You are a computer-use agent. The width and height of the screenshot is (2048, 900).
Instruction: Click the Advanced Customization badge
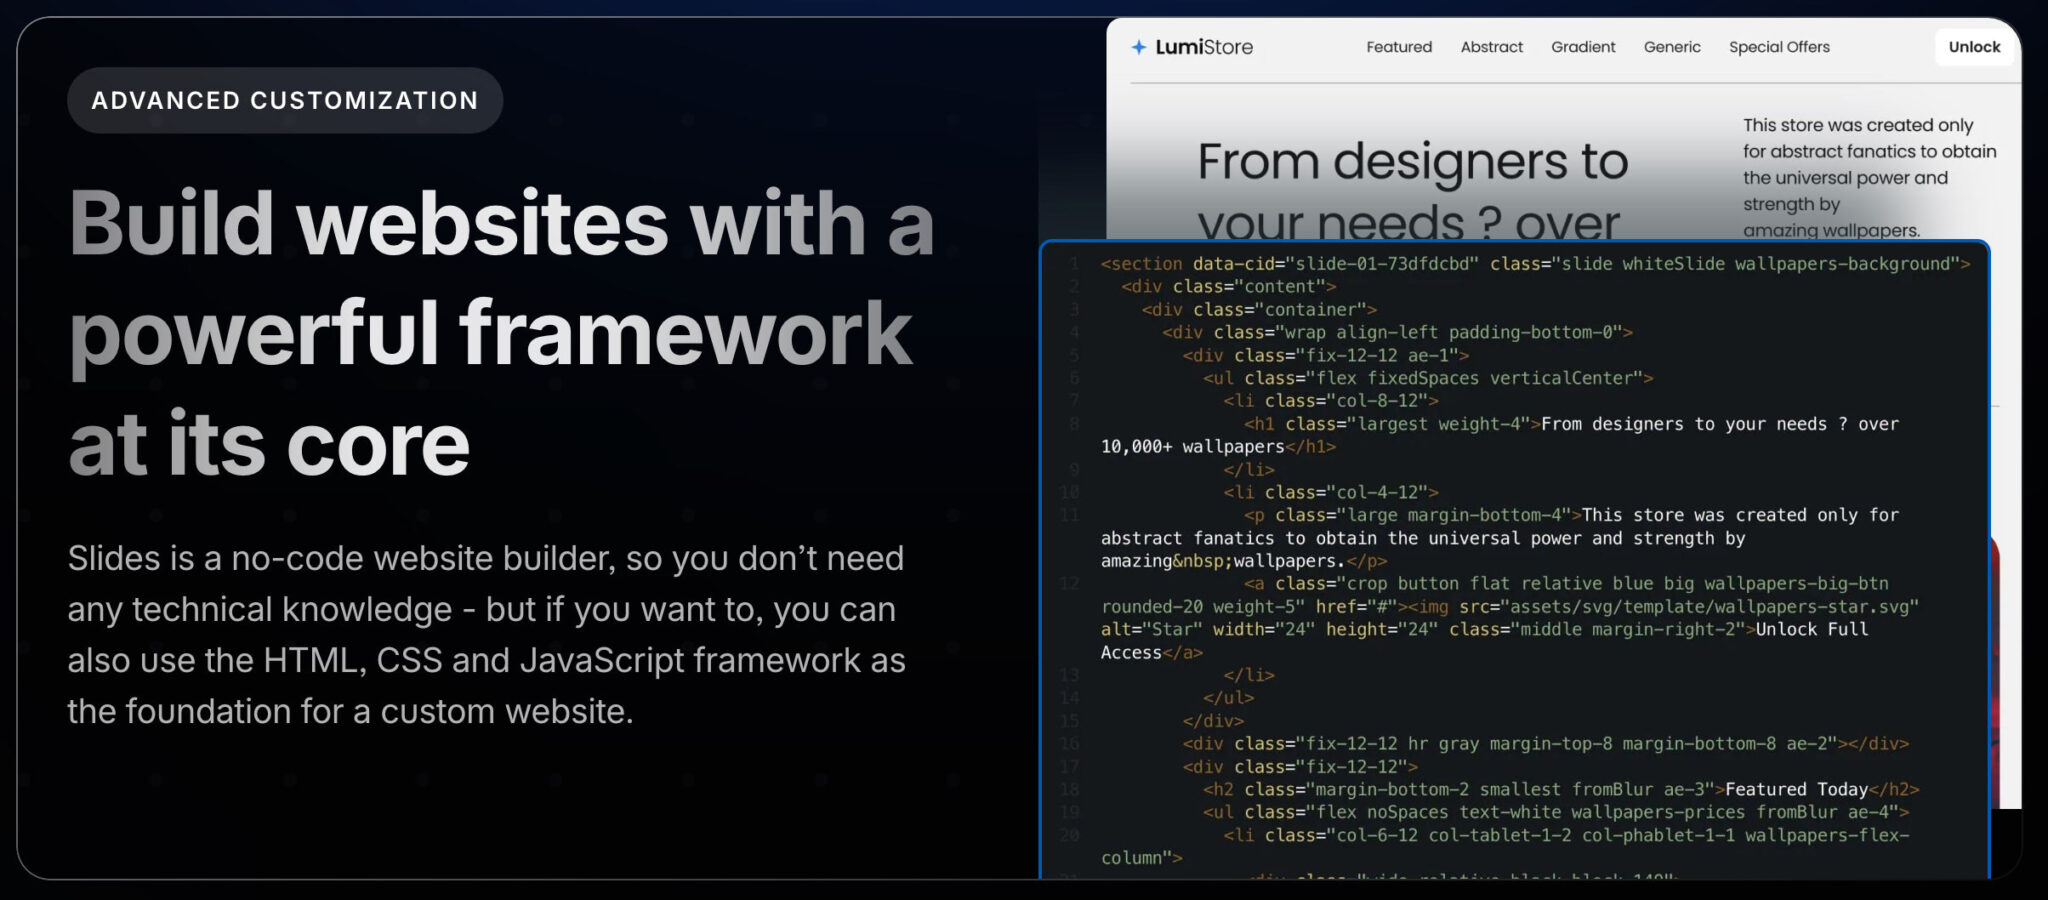click(x=284, y=101)
